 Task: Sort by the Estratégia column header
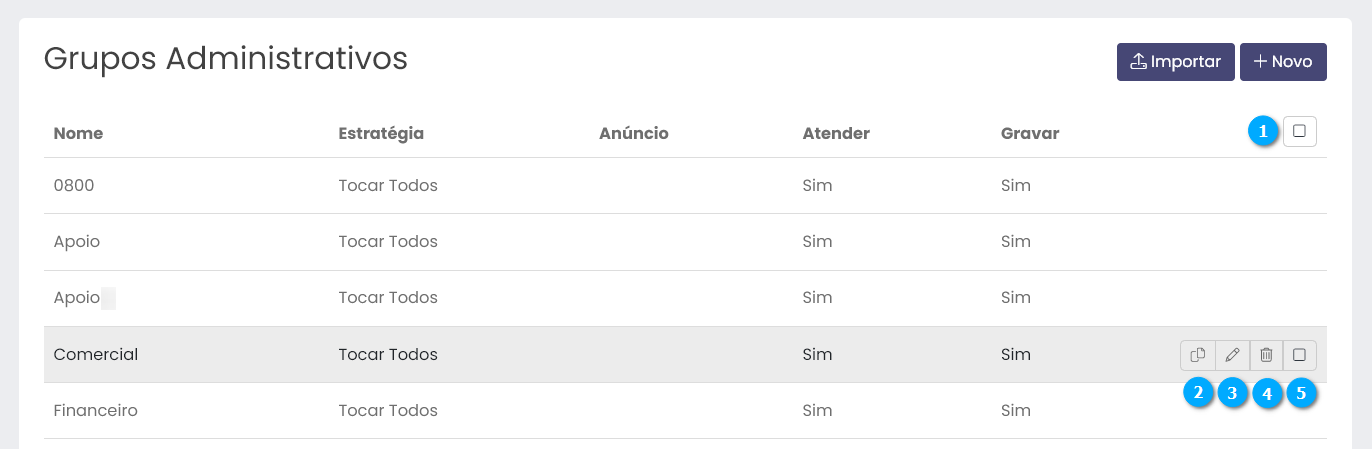click(x=381, y=133)
